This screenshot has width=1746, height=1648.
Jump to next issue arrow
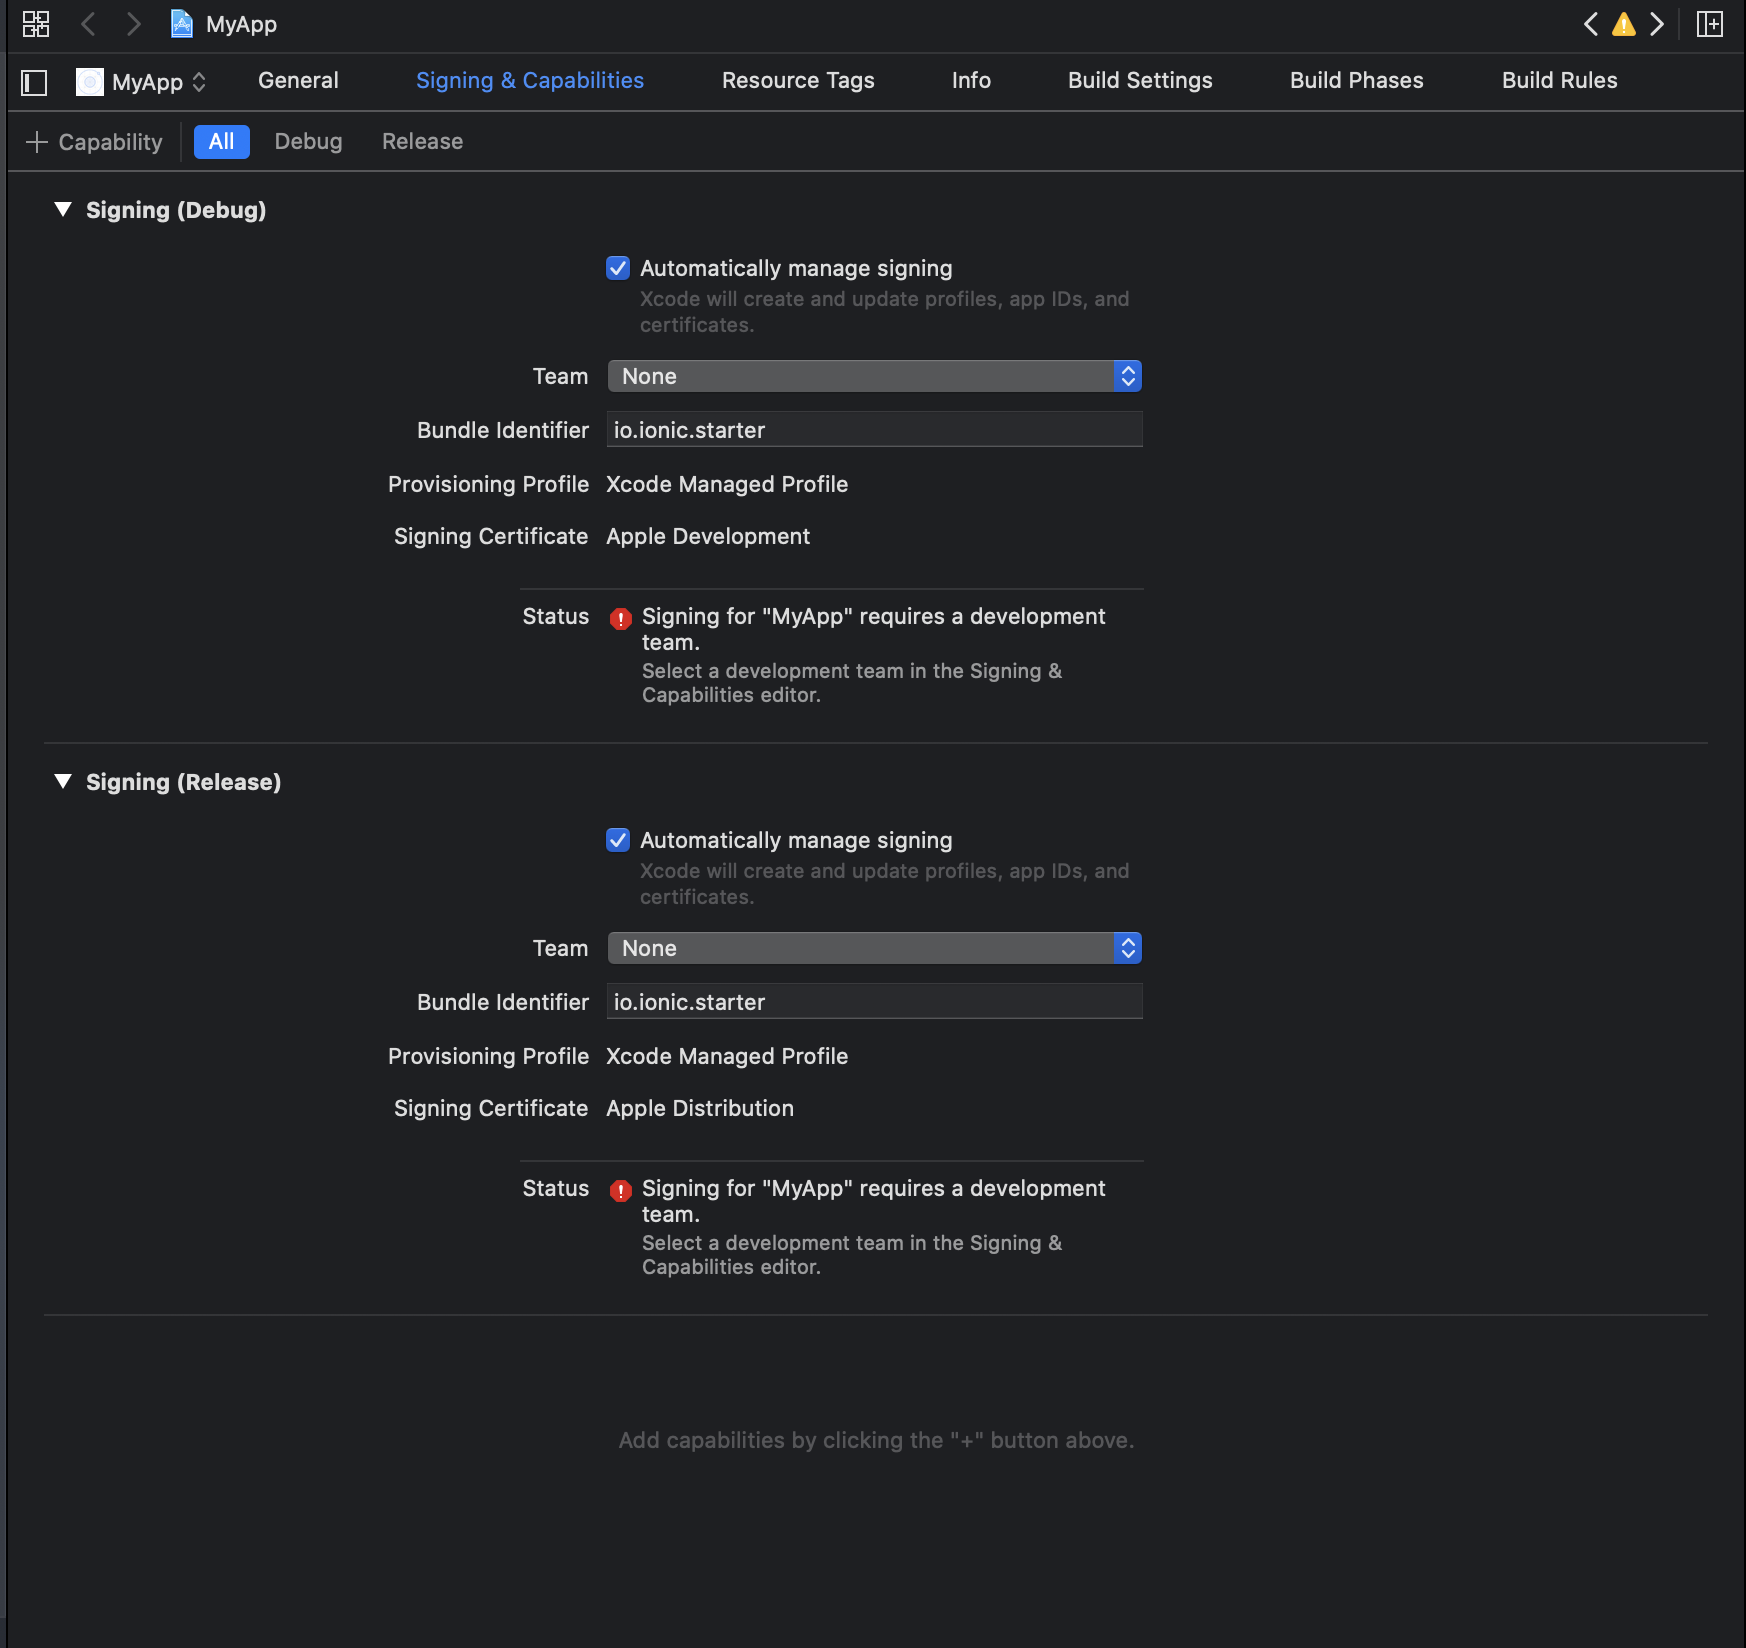point(1657,24)
